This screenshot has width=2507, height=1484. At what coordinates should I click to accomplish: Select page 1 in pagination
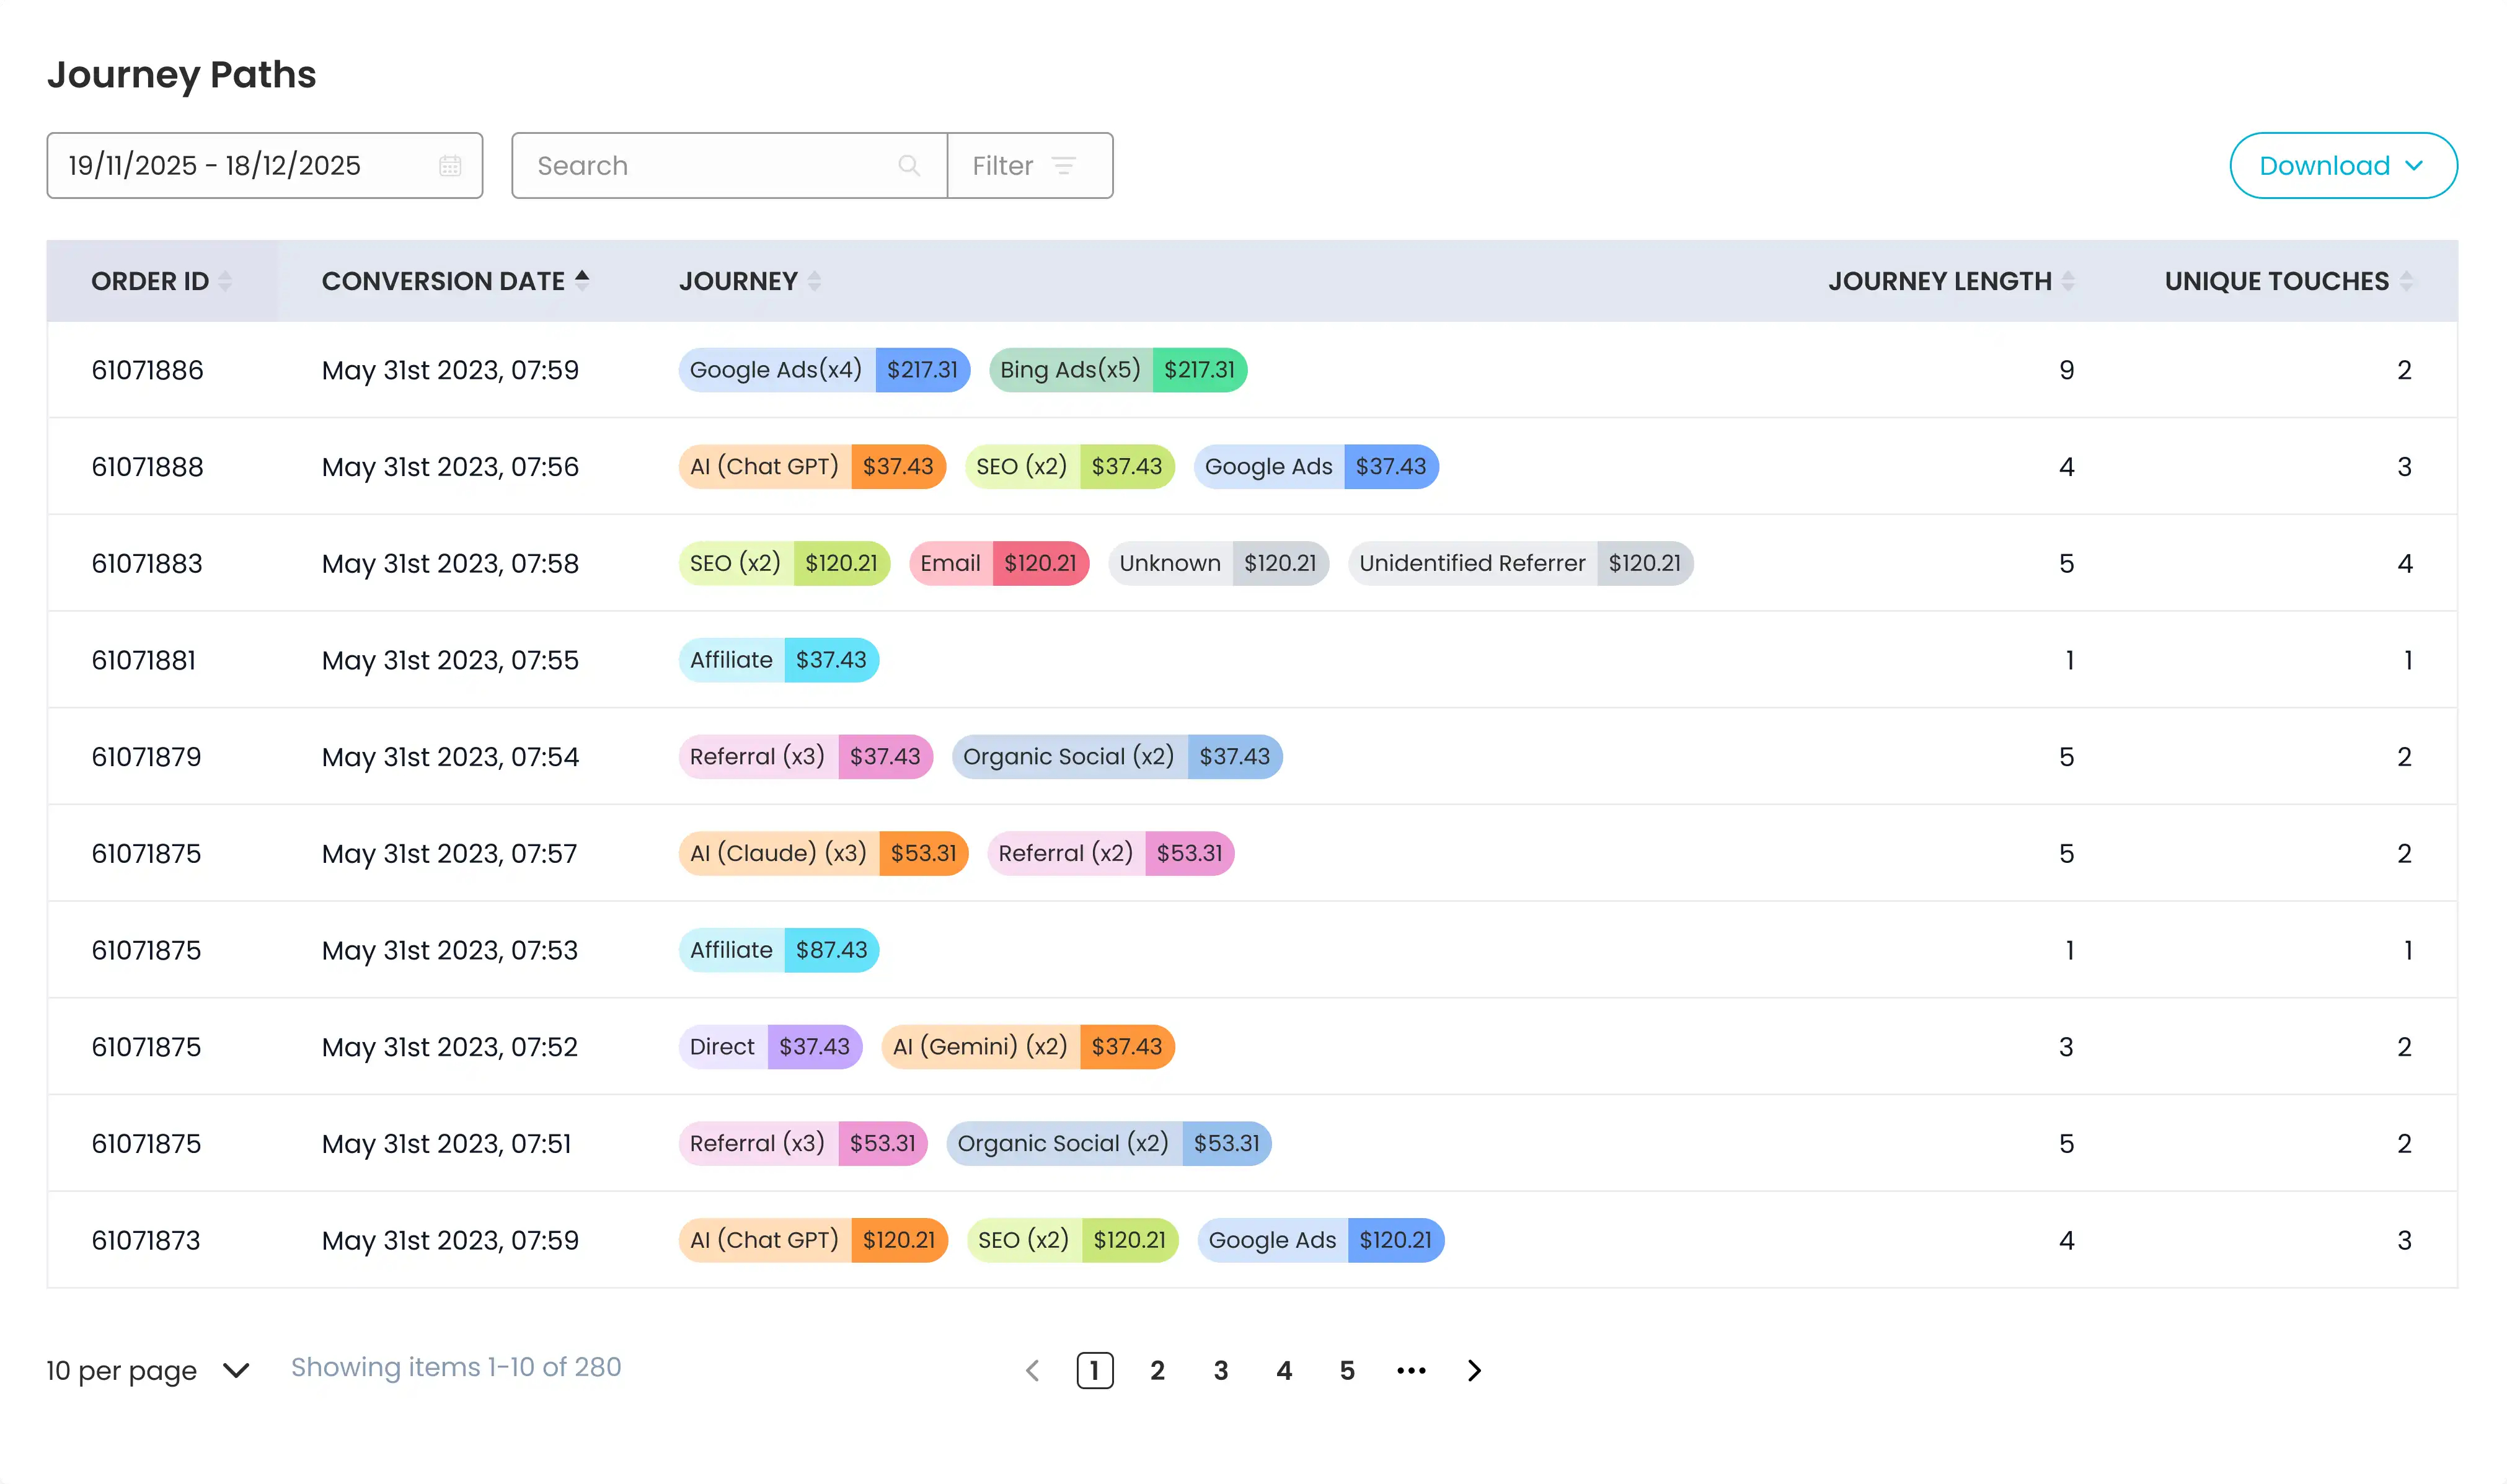1095,1370
